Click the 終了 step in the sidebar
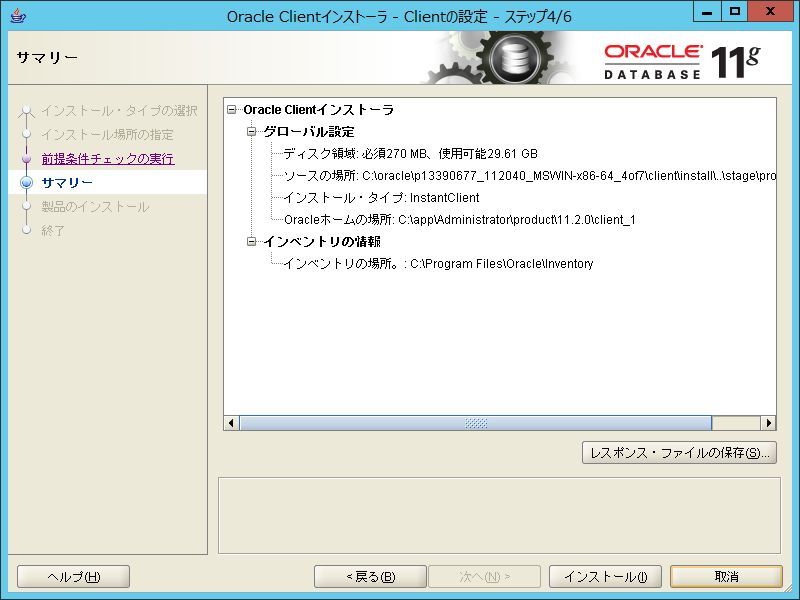The height and width of the screenshot is (600, 800). click(53, 231)
